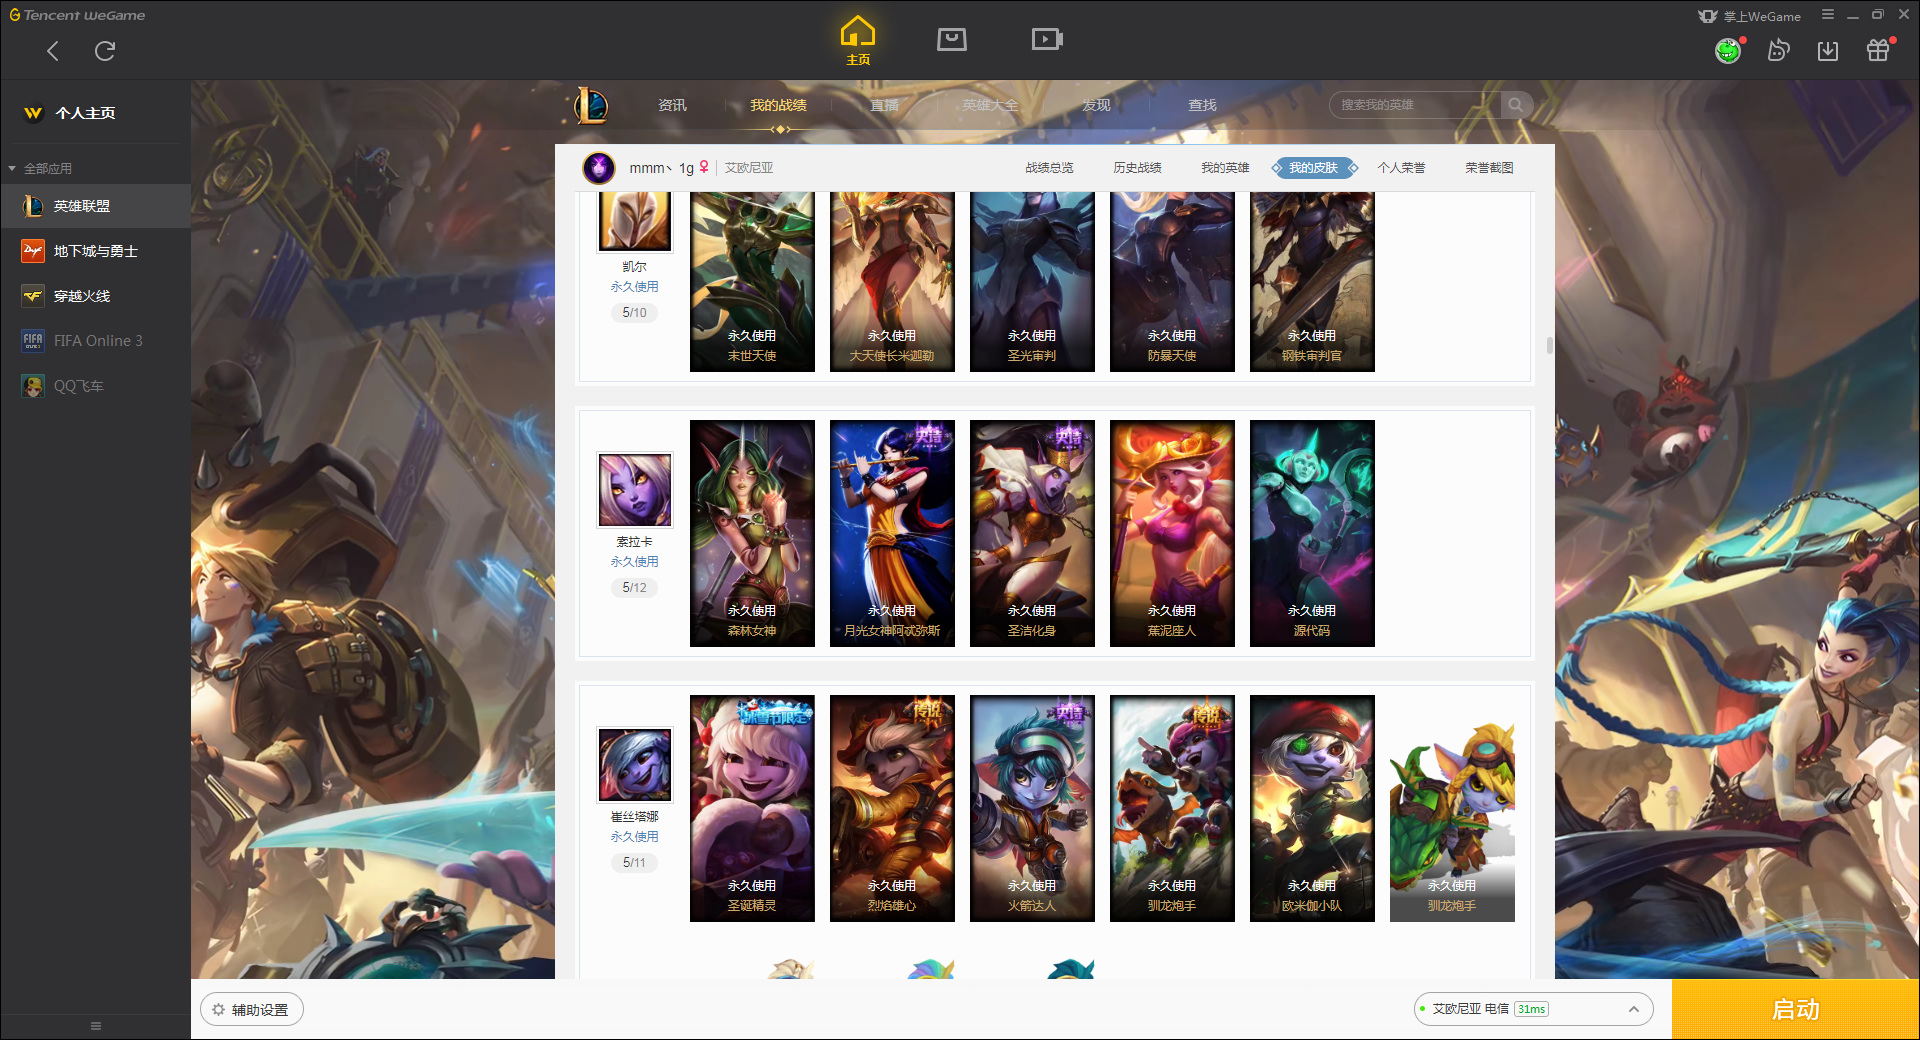
Task: Click the 凯尔 champion portrait
Action: click(635, 221)
